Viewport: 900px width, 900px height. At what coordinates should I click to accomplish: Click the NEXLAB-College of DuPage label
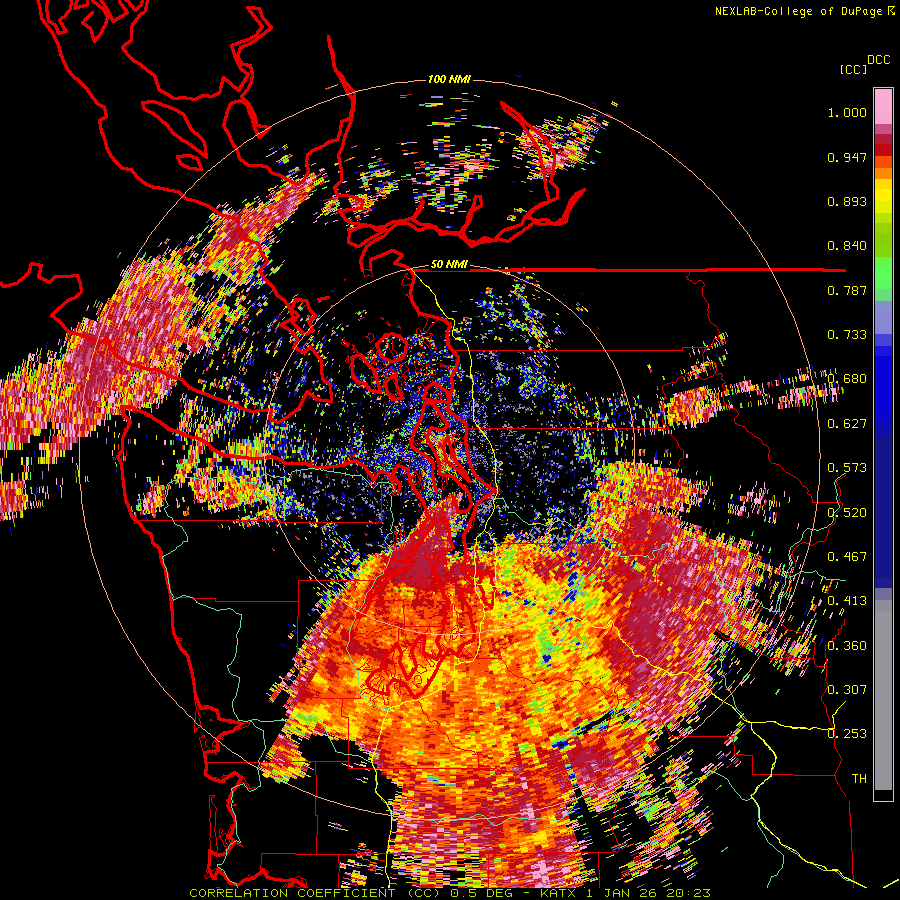804,11
